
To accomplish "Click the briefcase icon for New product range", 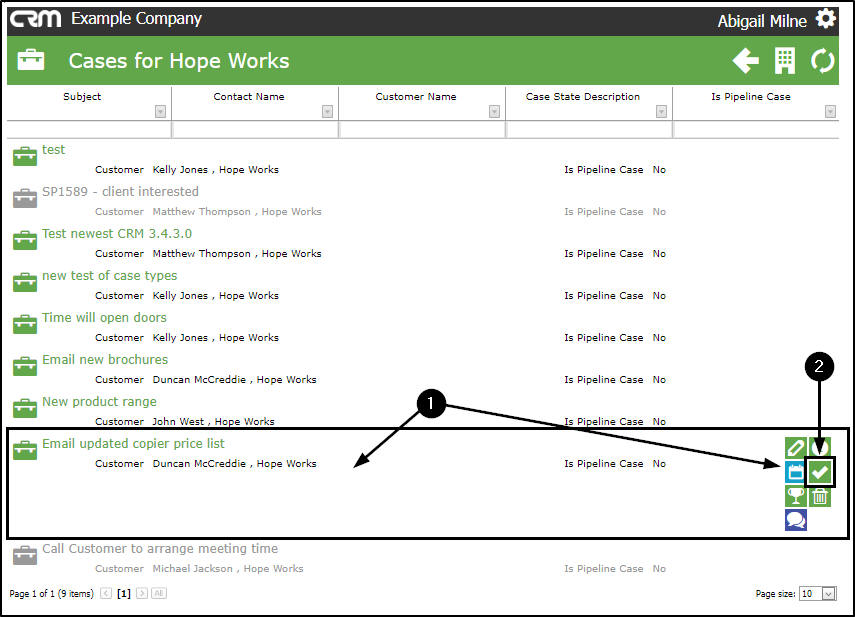I will pos(25,408).
